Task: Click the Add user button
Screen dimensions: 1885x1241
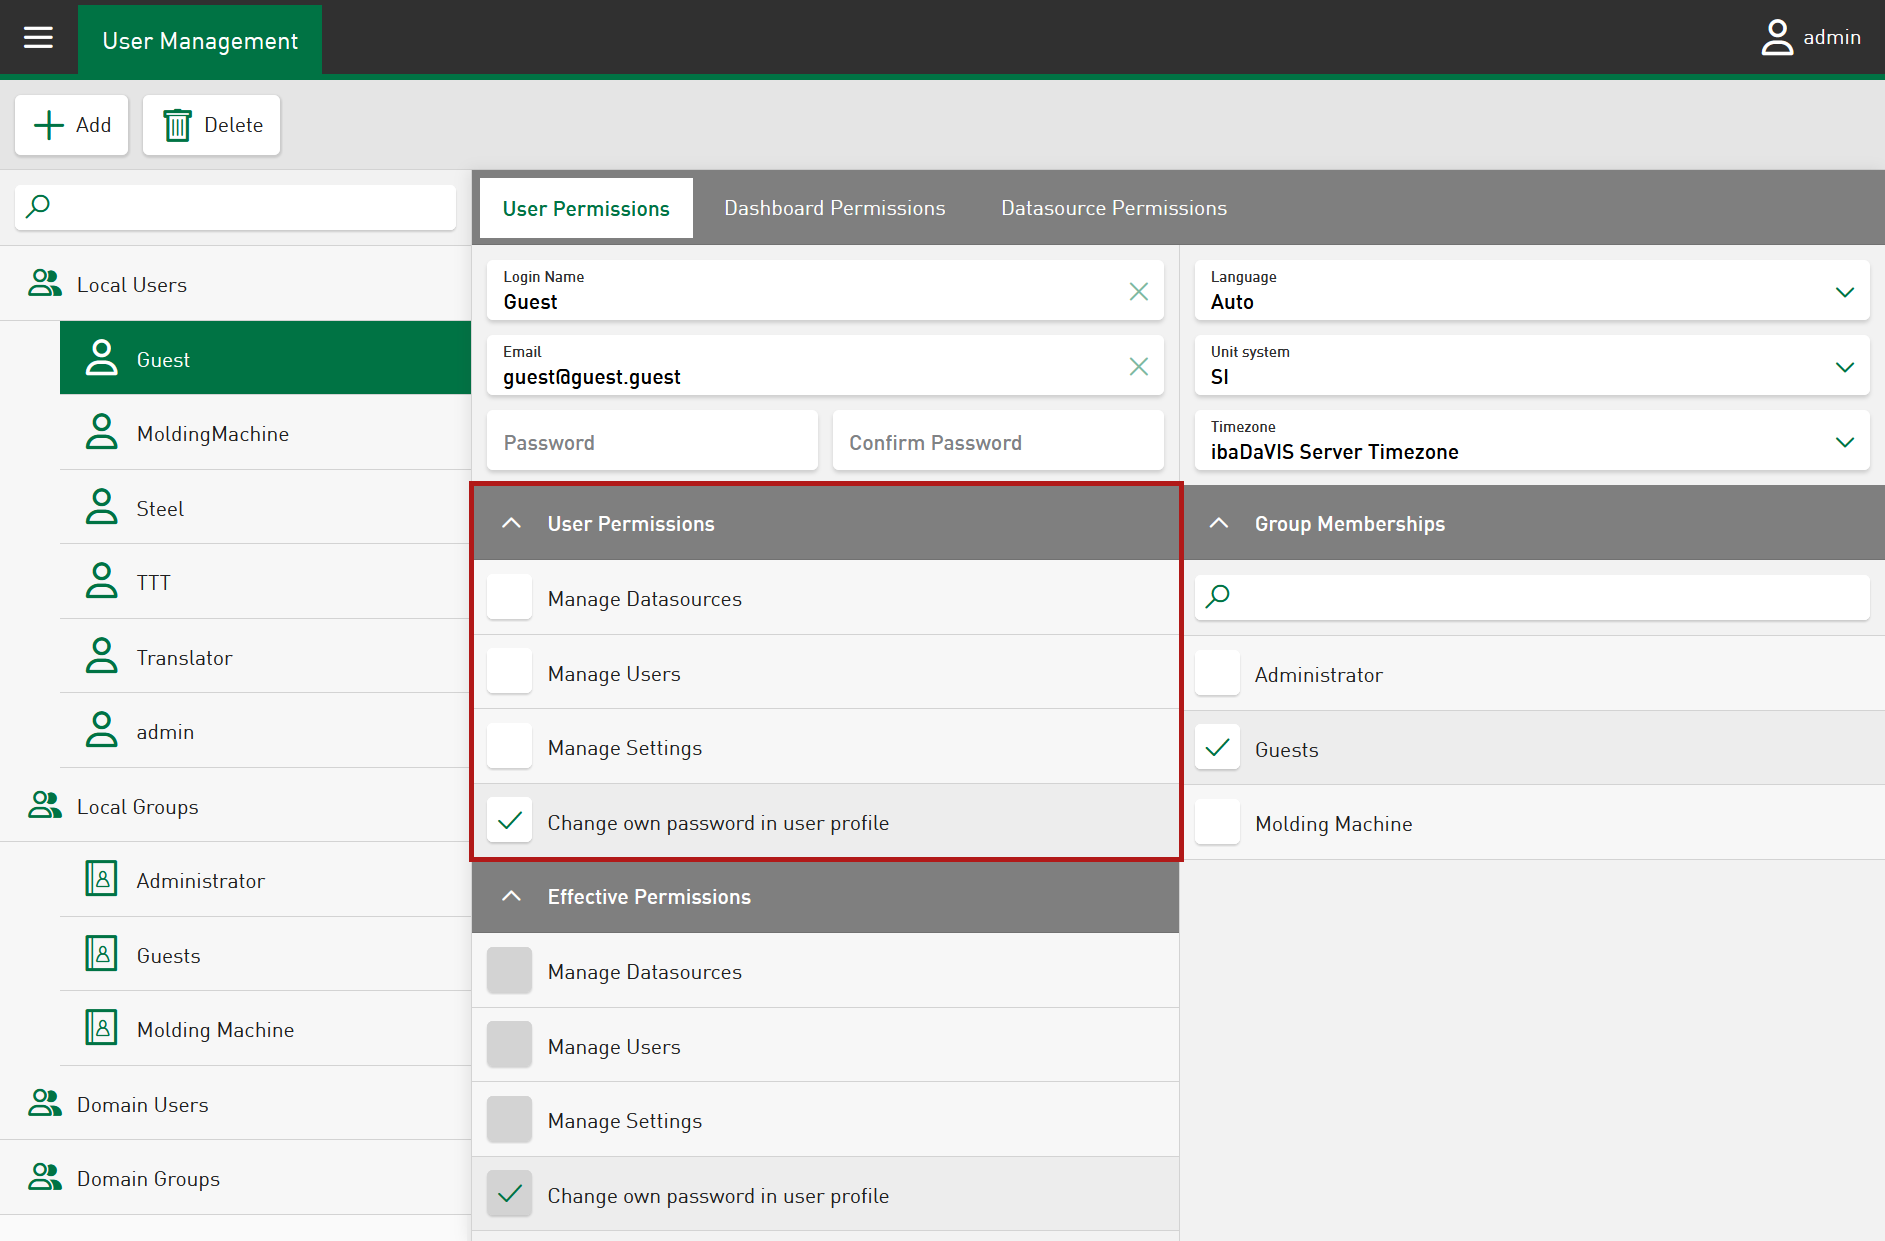Action: (72, 125)
